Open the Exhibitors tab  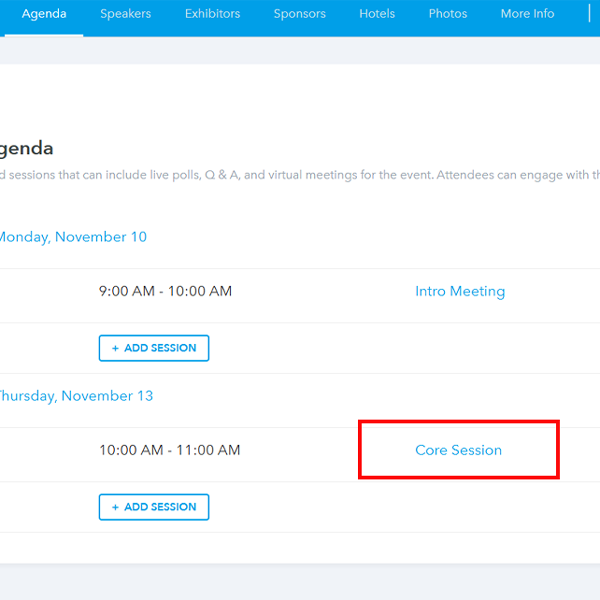tap(212, 14)
